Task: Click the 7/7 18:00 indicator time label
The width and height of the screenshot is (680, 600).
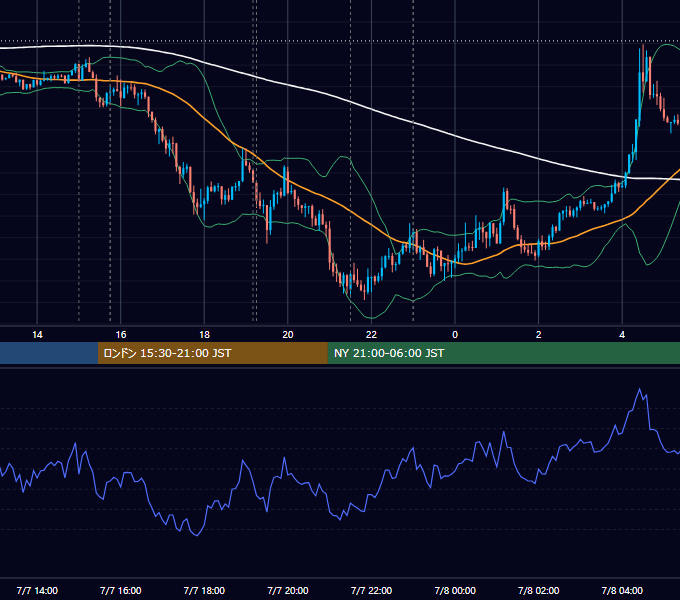Action: coord(204,590)
